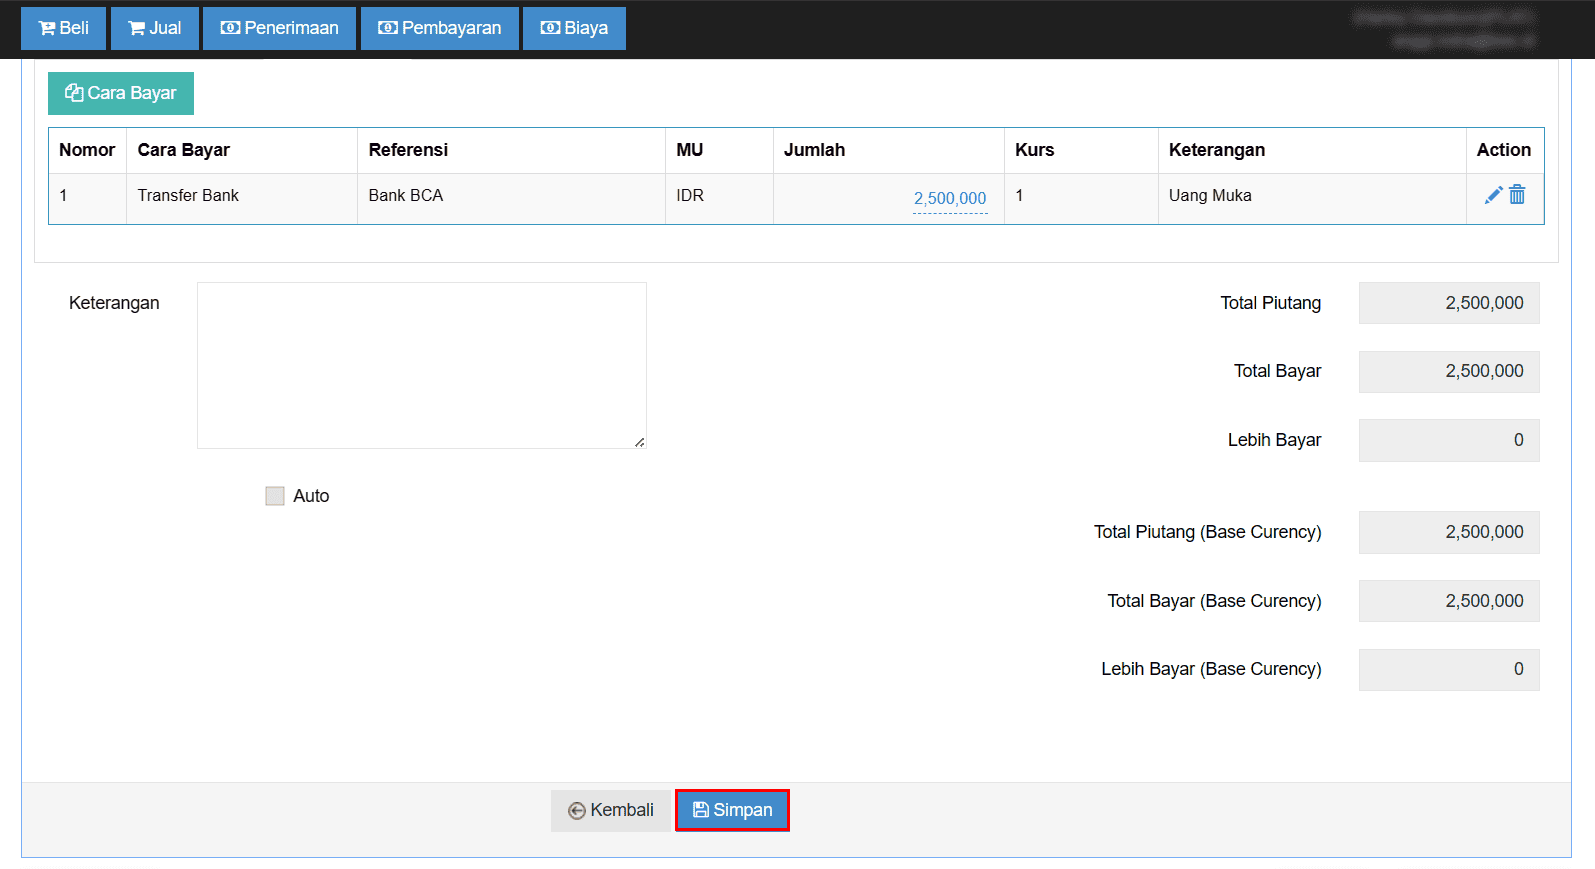Go to Penerimaan section

279,28
